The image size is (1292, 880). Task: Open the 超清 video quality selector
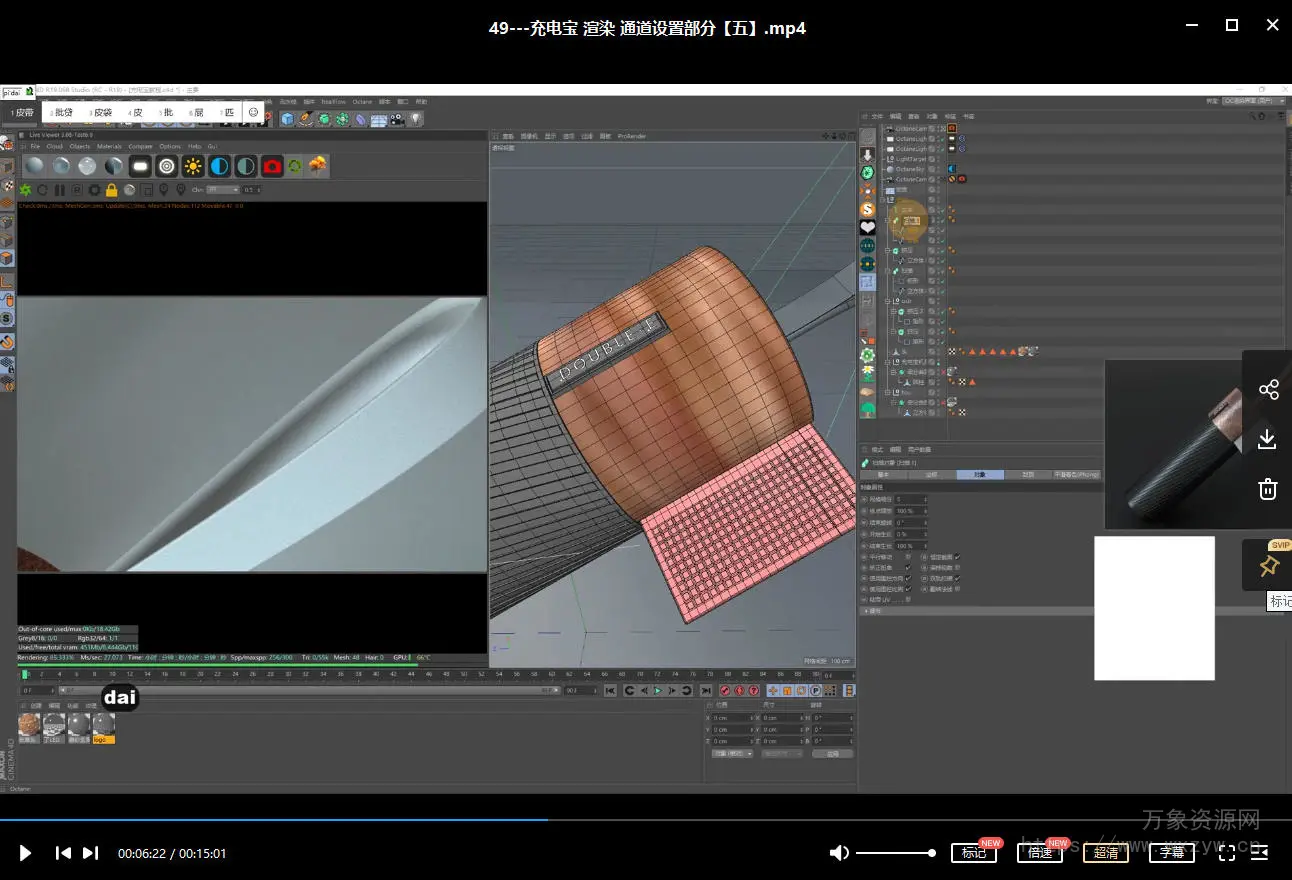[x=1106, y=853]
